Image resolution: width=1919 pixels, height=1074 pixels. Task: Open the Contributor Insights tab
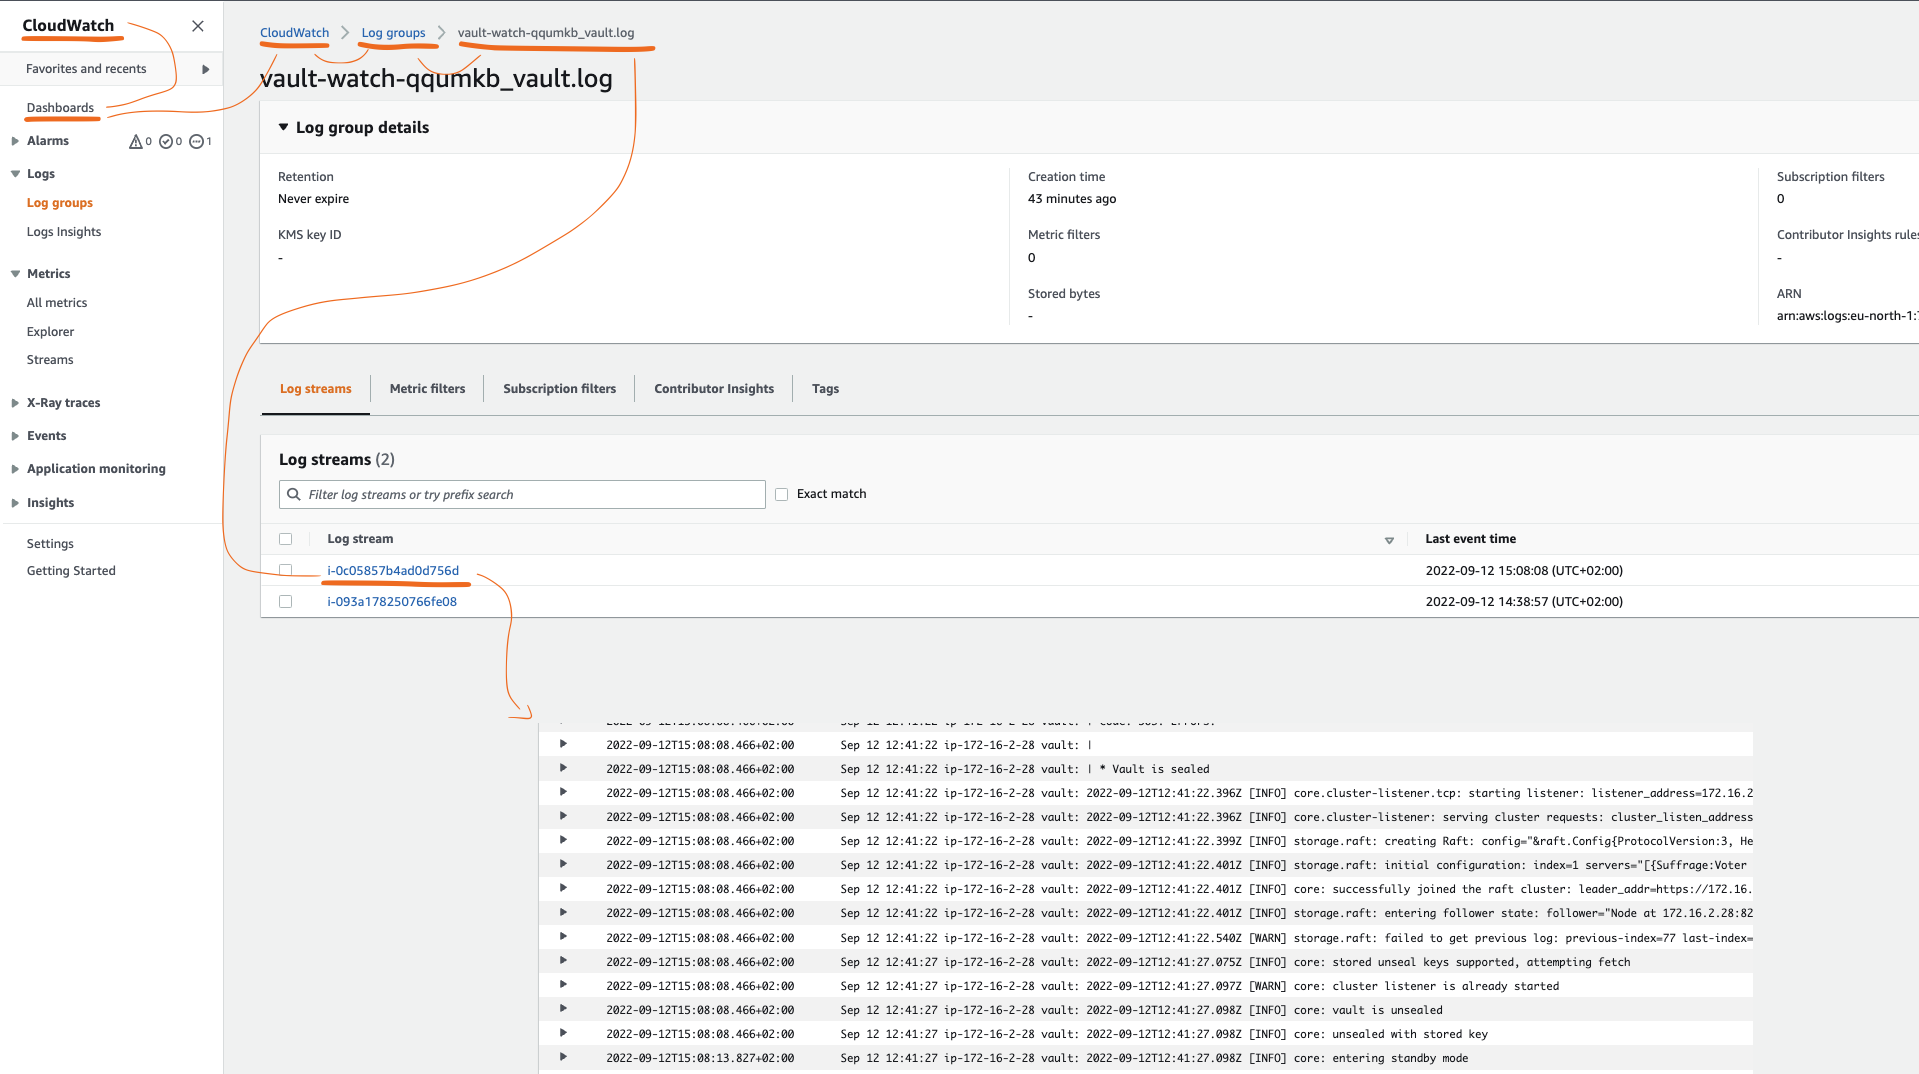click(714, 389)
